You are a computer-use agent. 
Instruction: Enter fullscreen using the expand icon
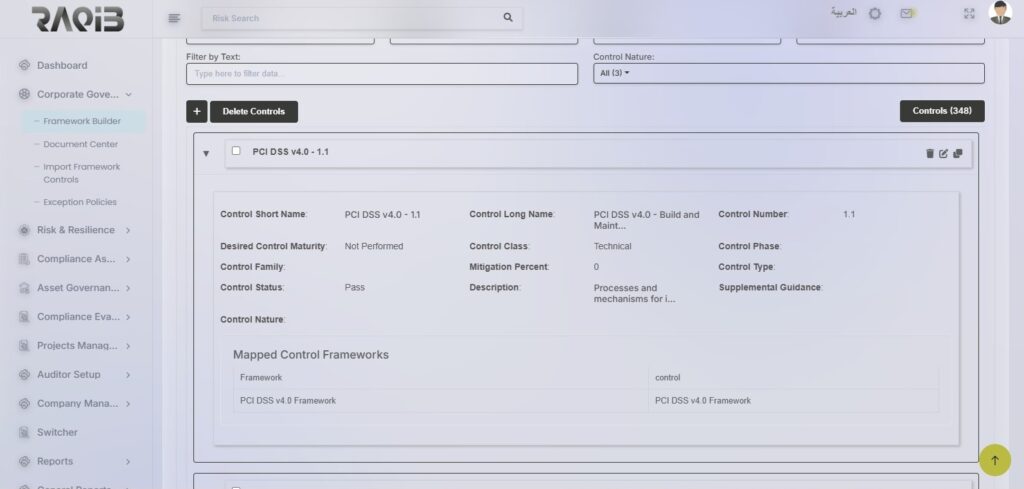[968, 14]
